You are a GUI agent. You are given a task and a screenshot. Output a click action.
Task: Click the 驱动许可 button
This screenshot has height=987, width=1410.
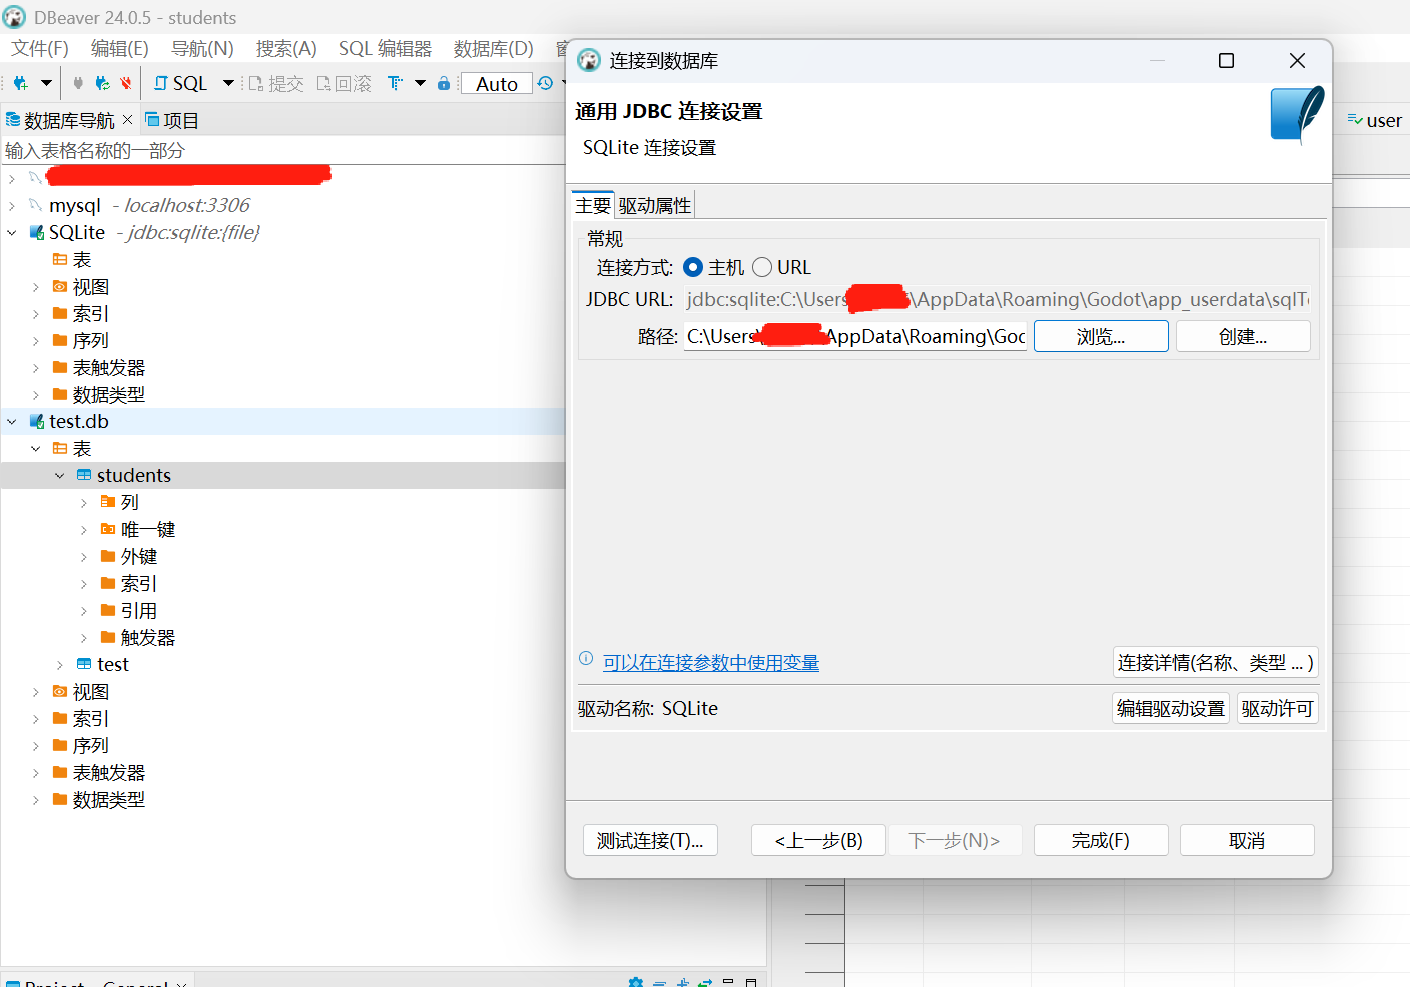tap(1277, 708)
